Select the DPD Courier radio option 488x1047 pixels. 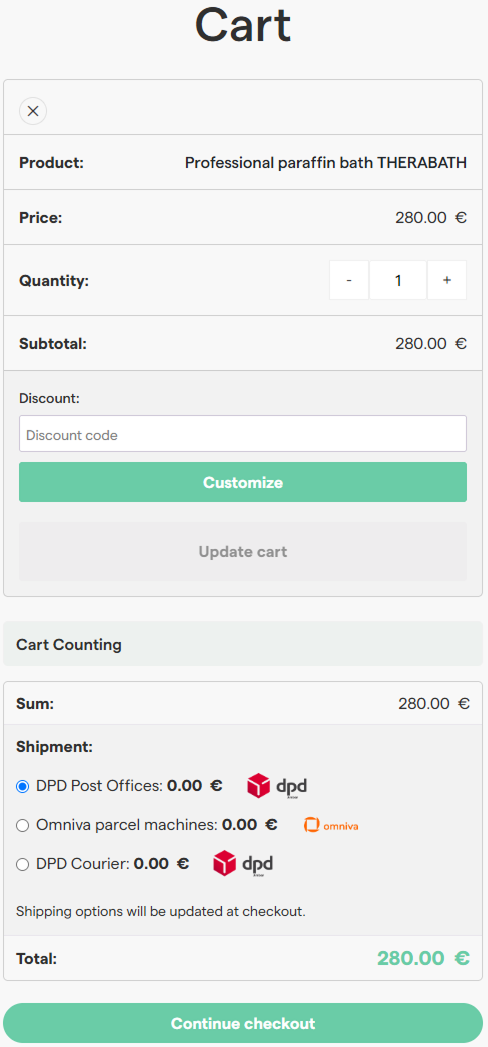click(23, 865)
